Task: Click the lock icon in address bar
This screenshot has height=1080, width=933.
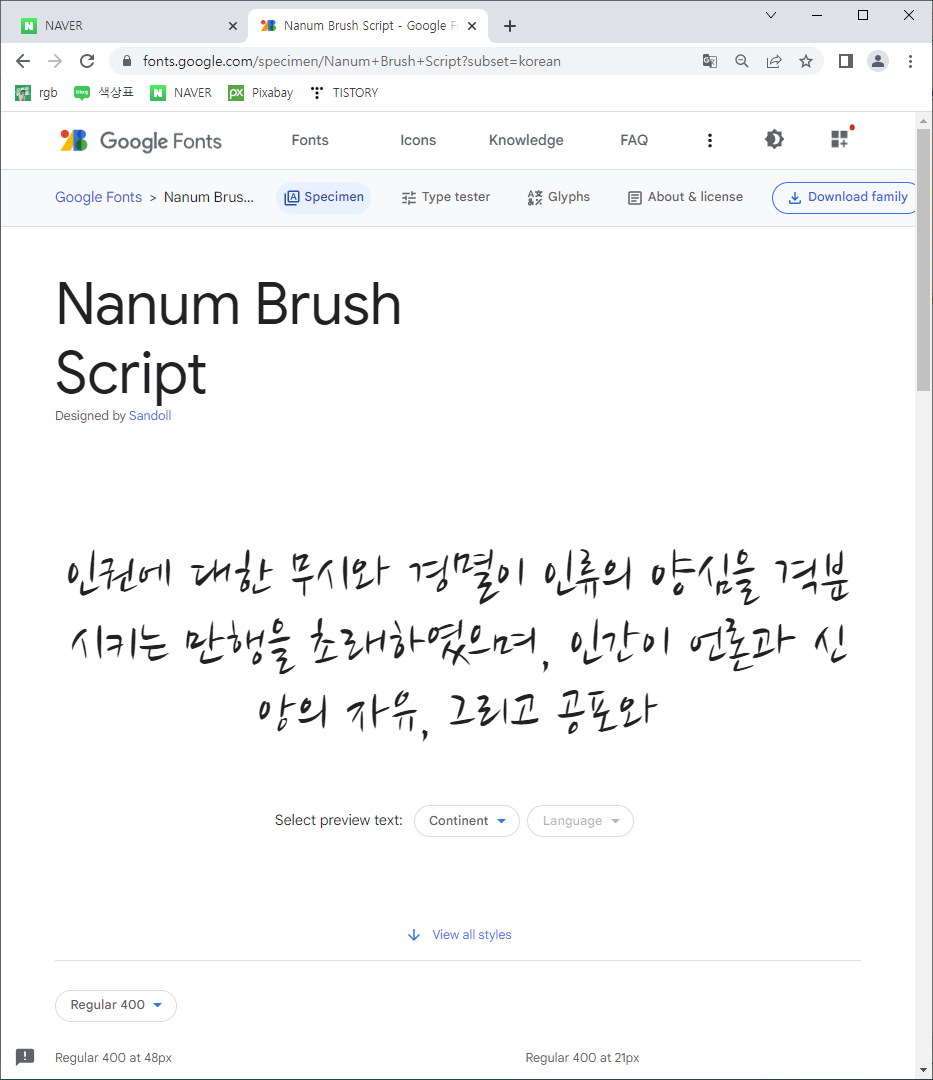Action: pyautogui.click(x=127, y=61)
